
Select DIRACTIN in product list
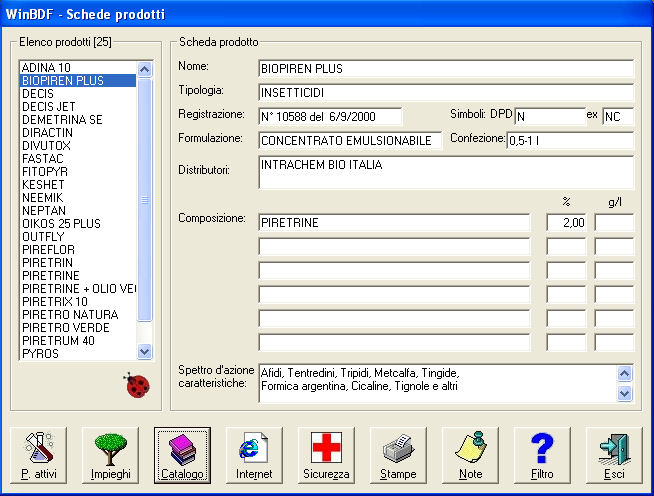(x=78, y=133)
